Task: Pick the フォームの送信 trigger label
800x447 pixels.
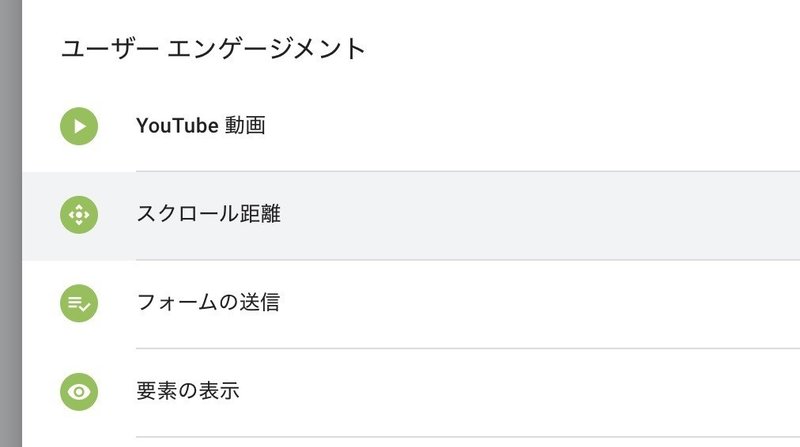Action: [x=208, y=302]
